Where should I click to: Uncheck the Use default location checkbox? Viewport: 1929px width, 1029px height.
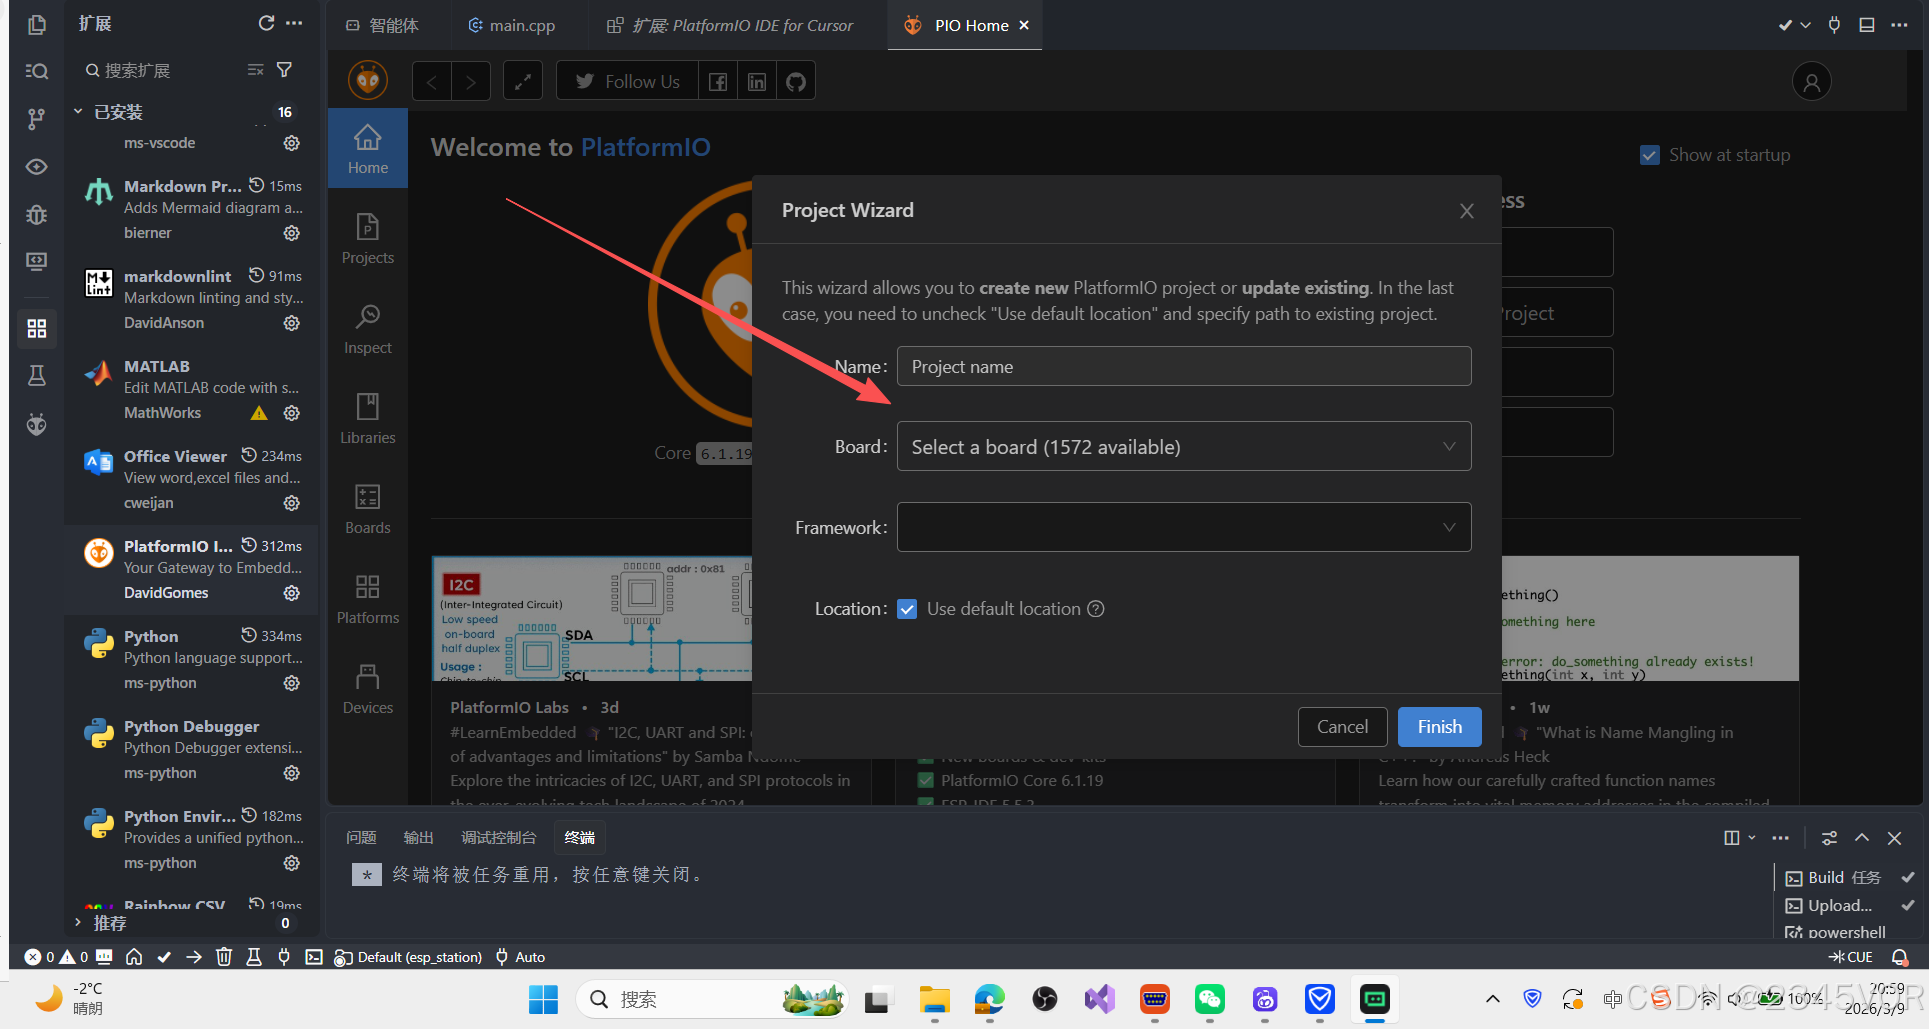907,609
